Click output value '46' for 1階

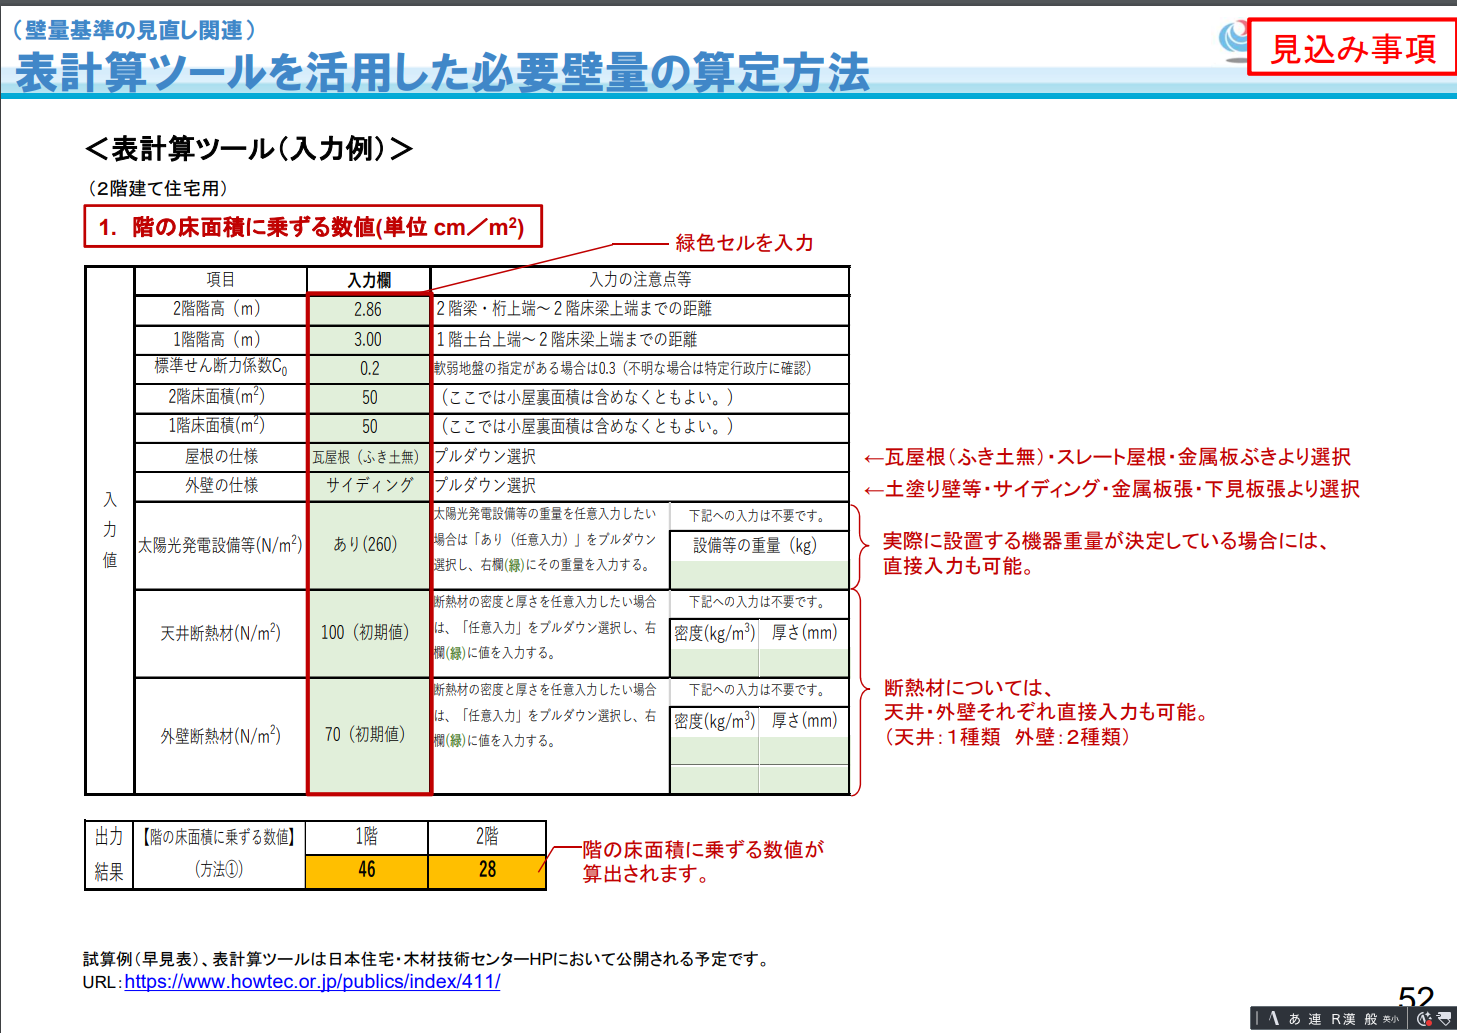pyautogui.click(x=366, y=870)
